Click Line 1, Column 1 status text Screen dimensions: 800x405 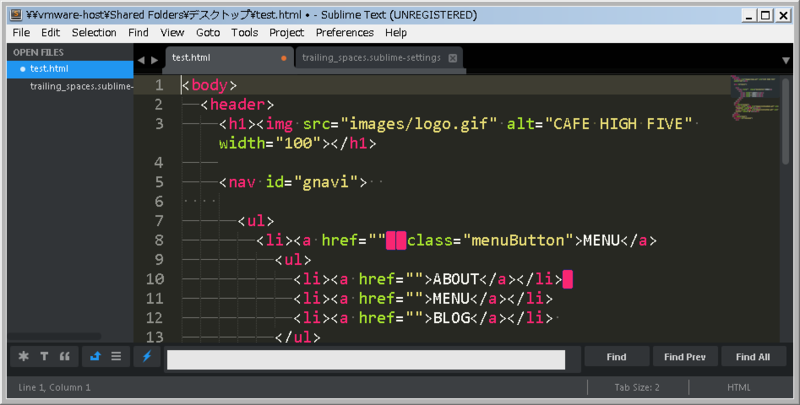[x=54, y=388]
